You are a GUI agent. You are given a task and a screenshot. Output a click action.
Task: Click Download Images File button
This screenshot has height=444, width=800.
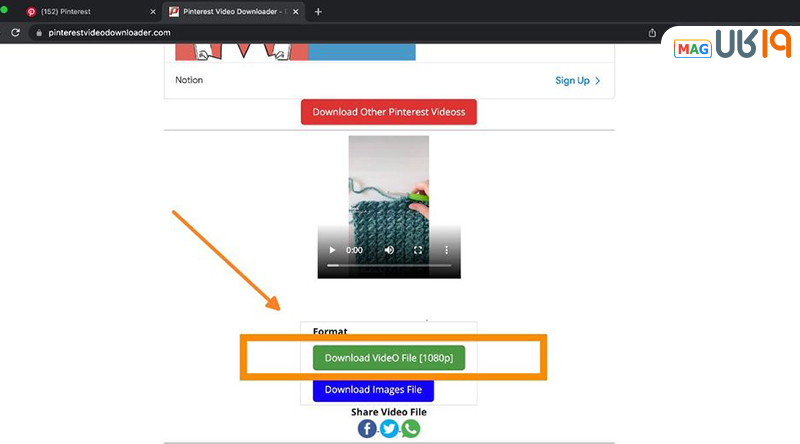point(373,389)
